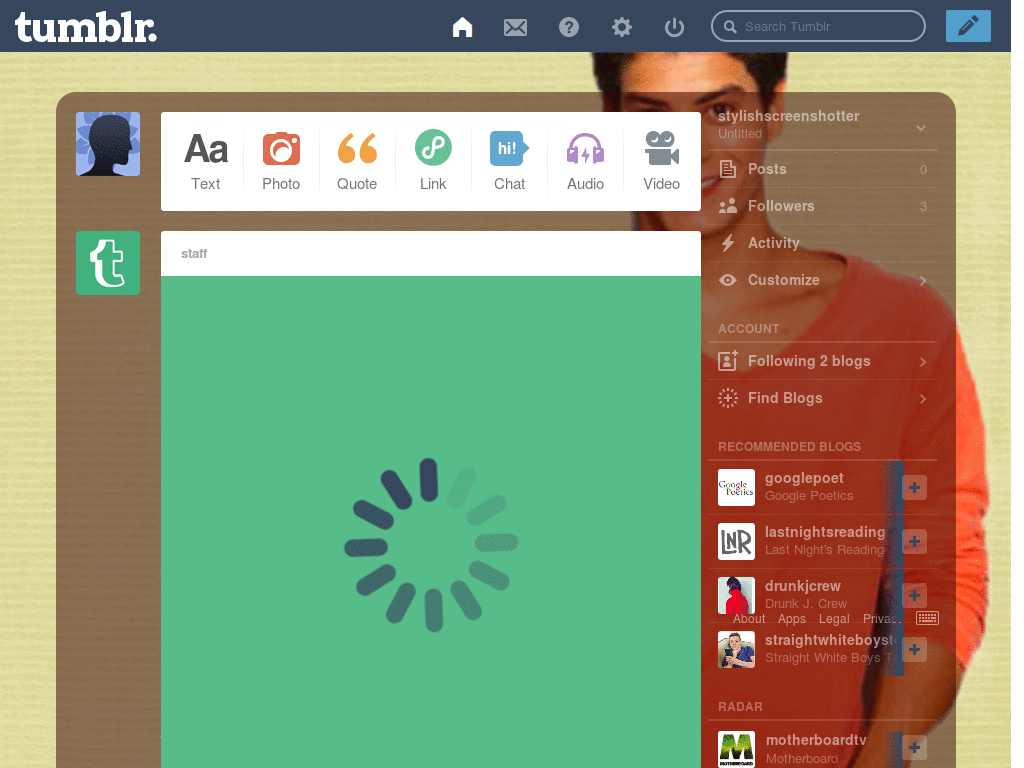The height and width of the screenshot is (768, 1024).
Task: Open the drunkjcrew blog link
Action: (803, 586)
